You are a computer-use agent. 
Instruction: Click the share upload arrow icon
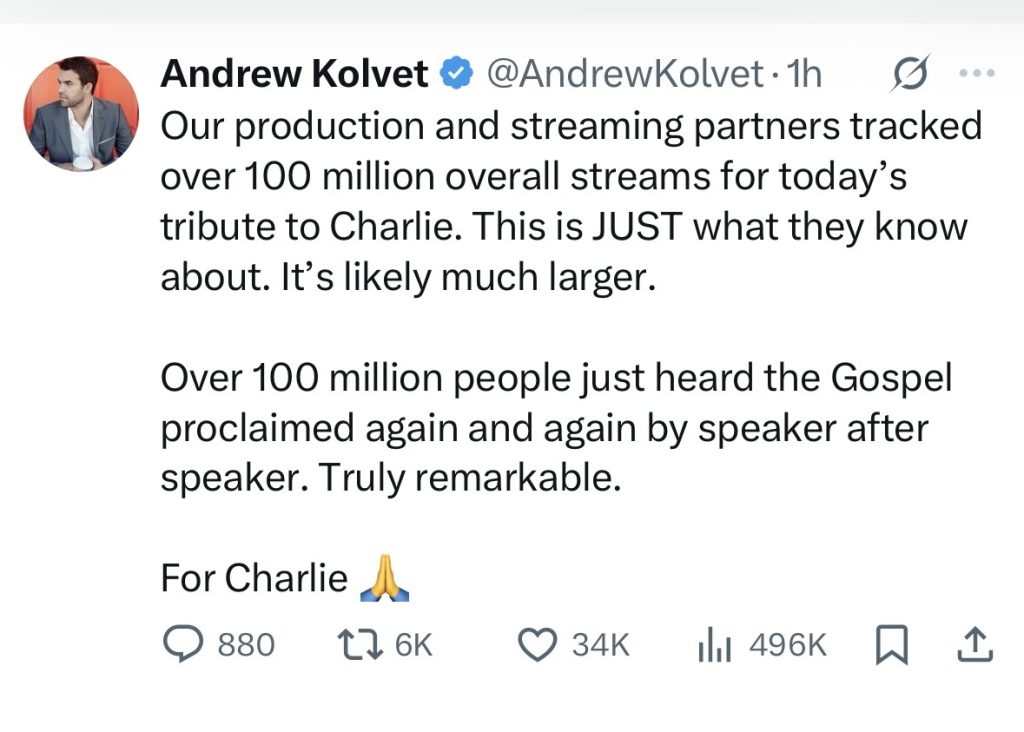[975, 645]
